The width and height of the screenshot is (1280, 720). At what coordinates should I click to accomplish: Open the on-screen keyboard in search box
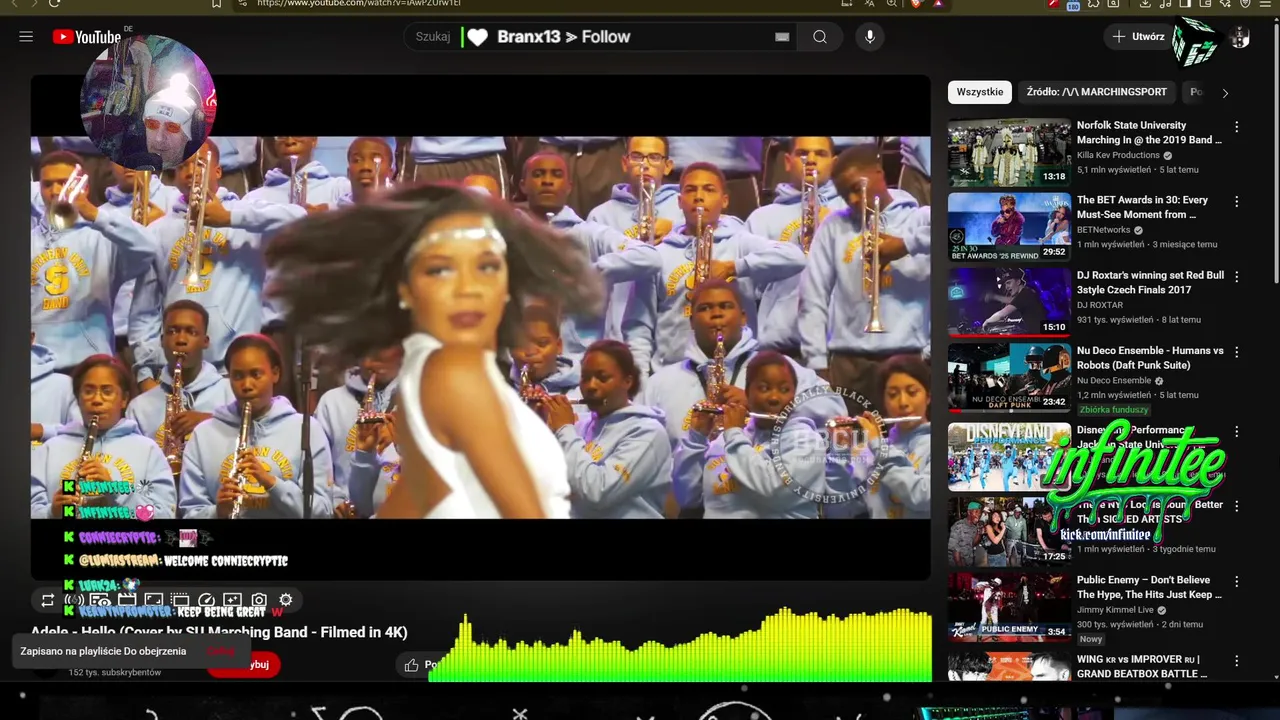tap(782, 37)
